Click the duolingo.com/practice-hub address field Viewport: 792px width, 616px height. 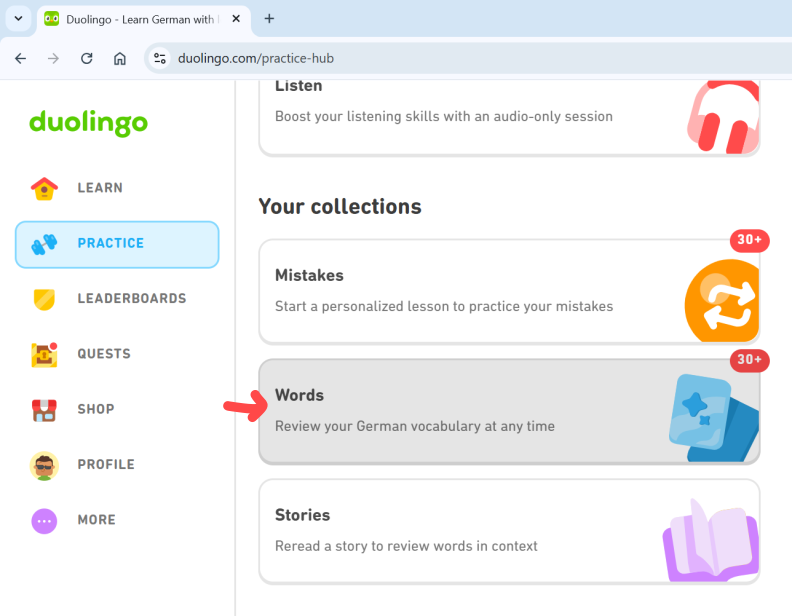pyautogui.click(x=256, y=59)
